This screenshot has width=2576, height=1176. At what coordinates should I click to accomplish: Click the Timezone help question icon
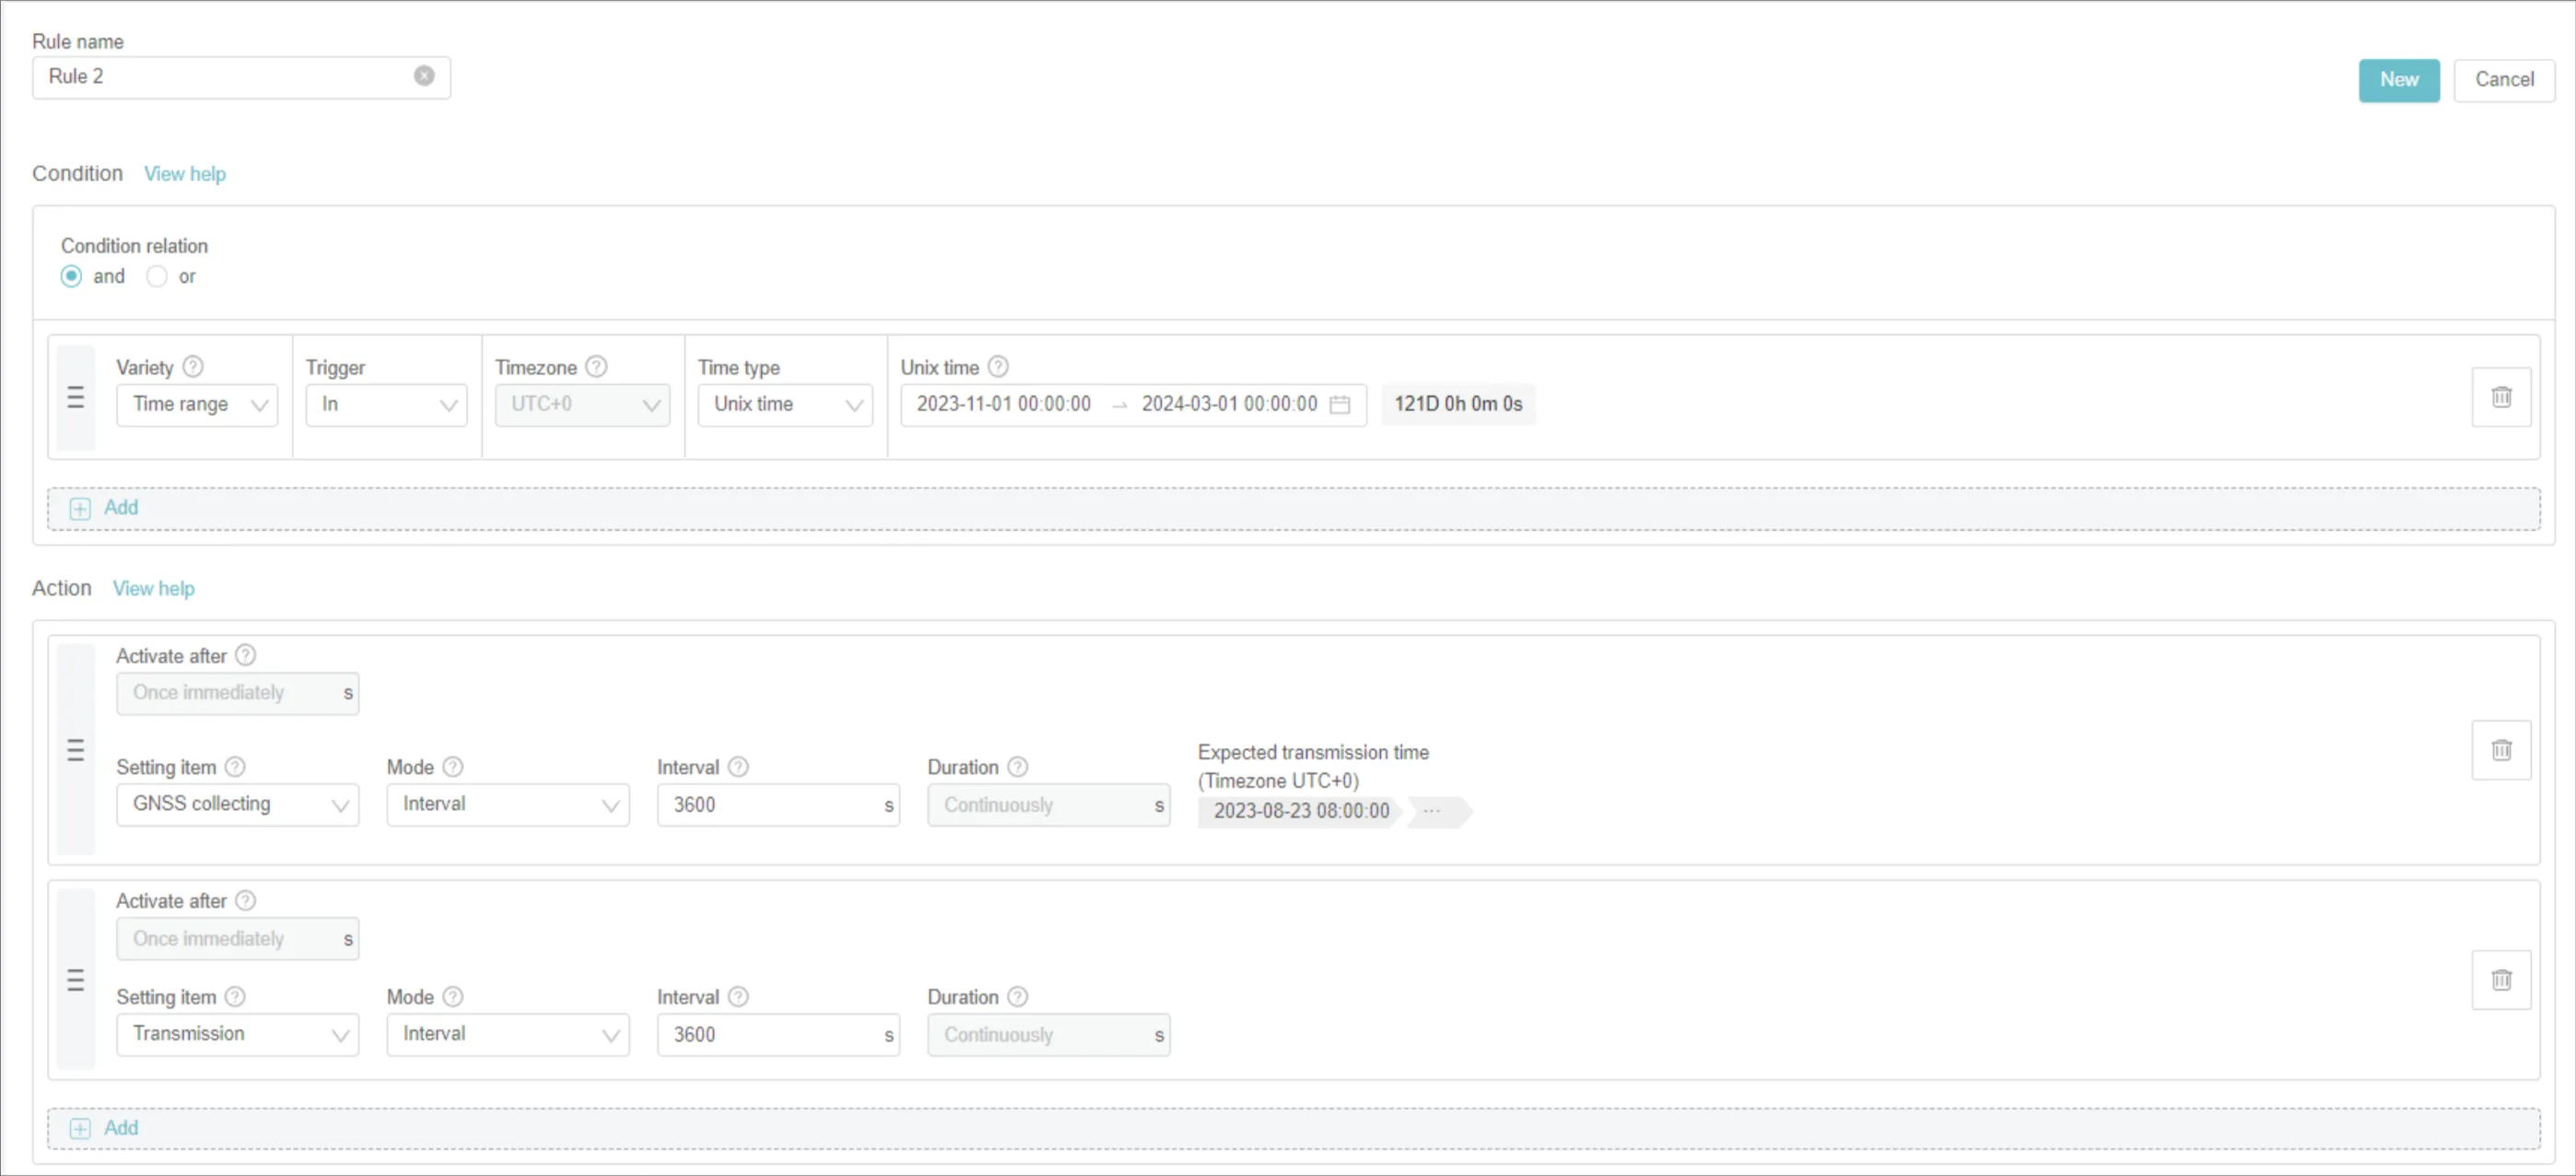[596, 367]
